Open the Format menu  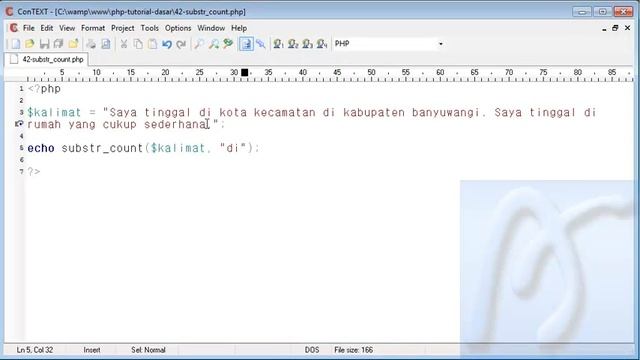click(93, 28)
